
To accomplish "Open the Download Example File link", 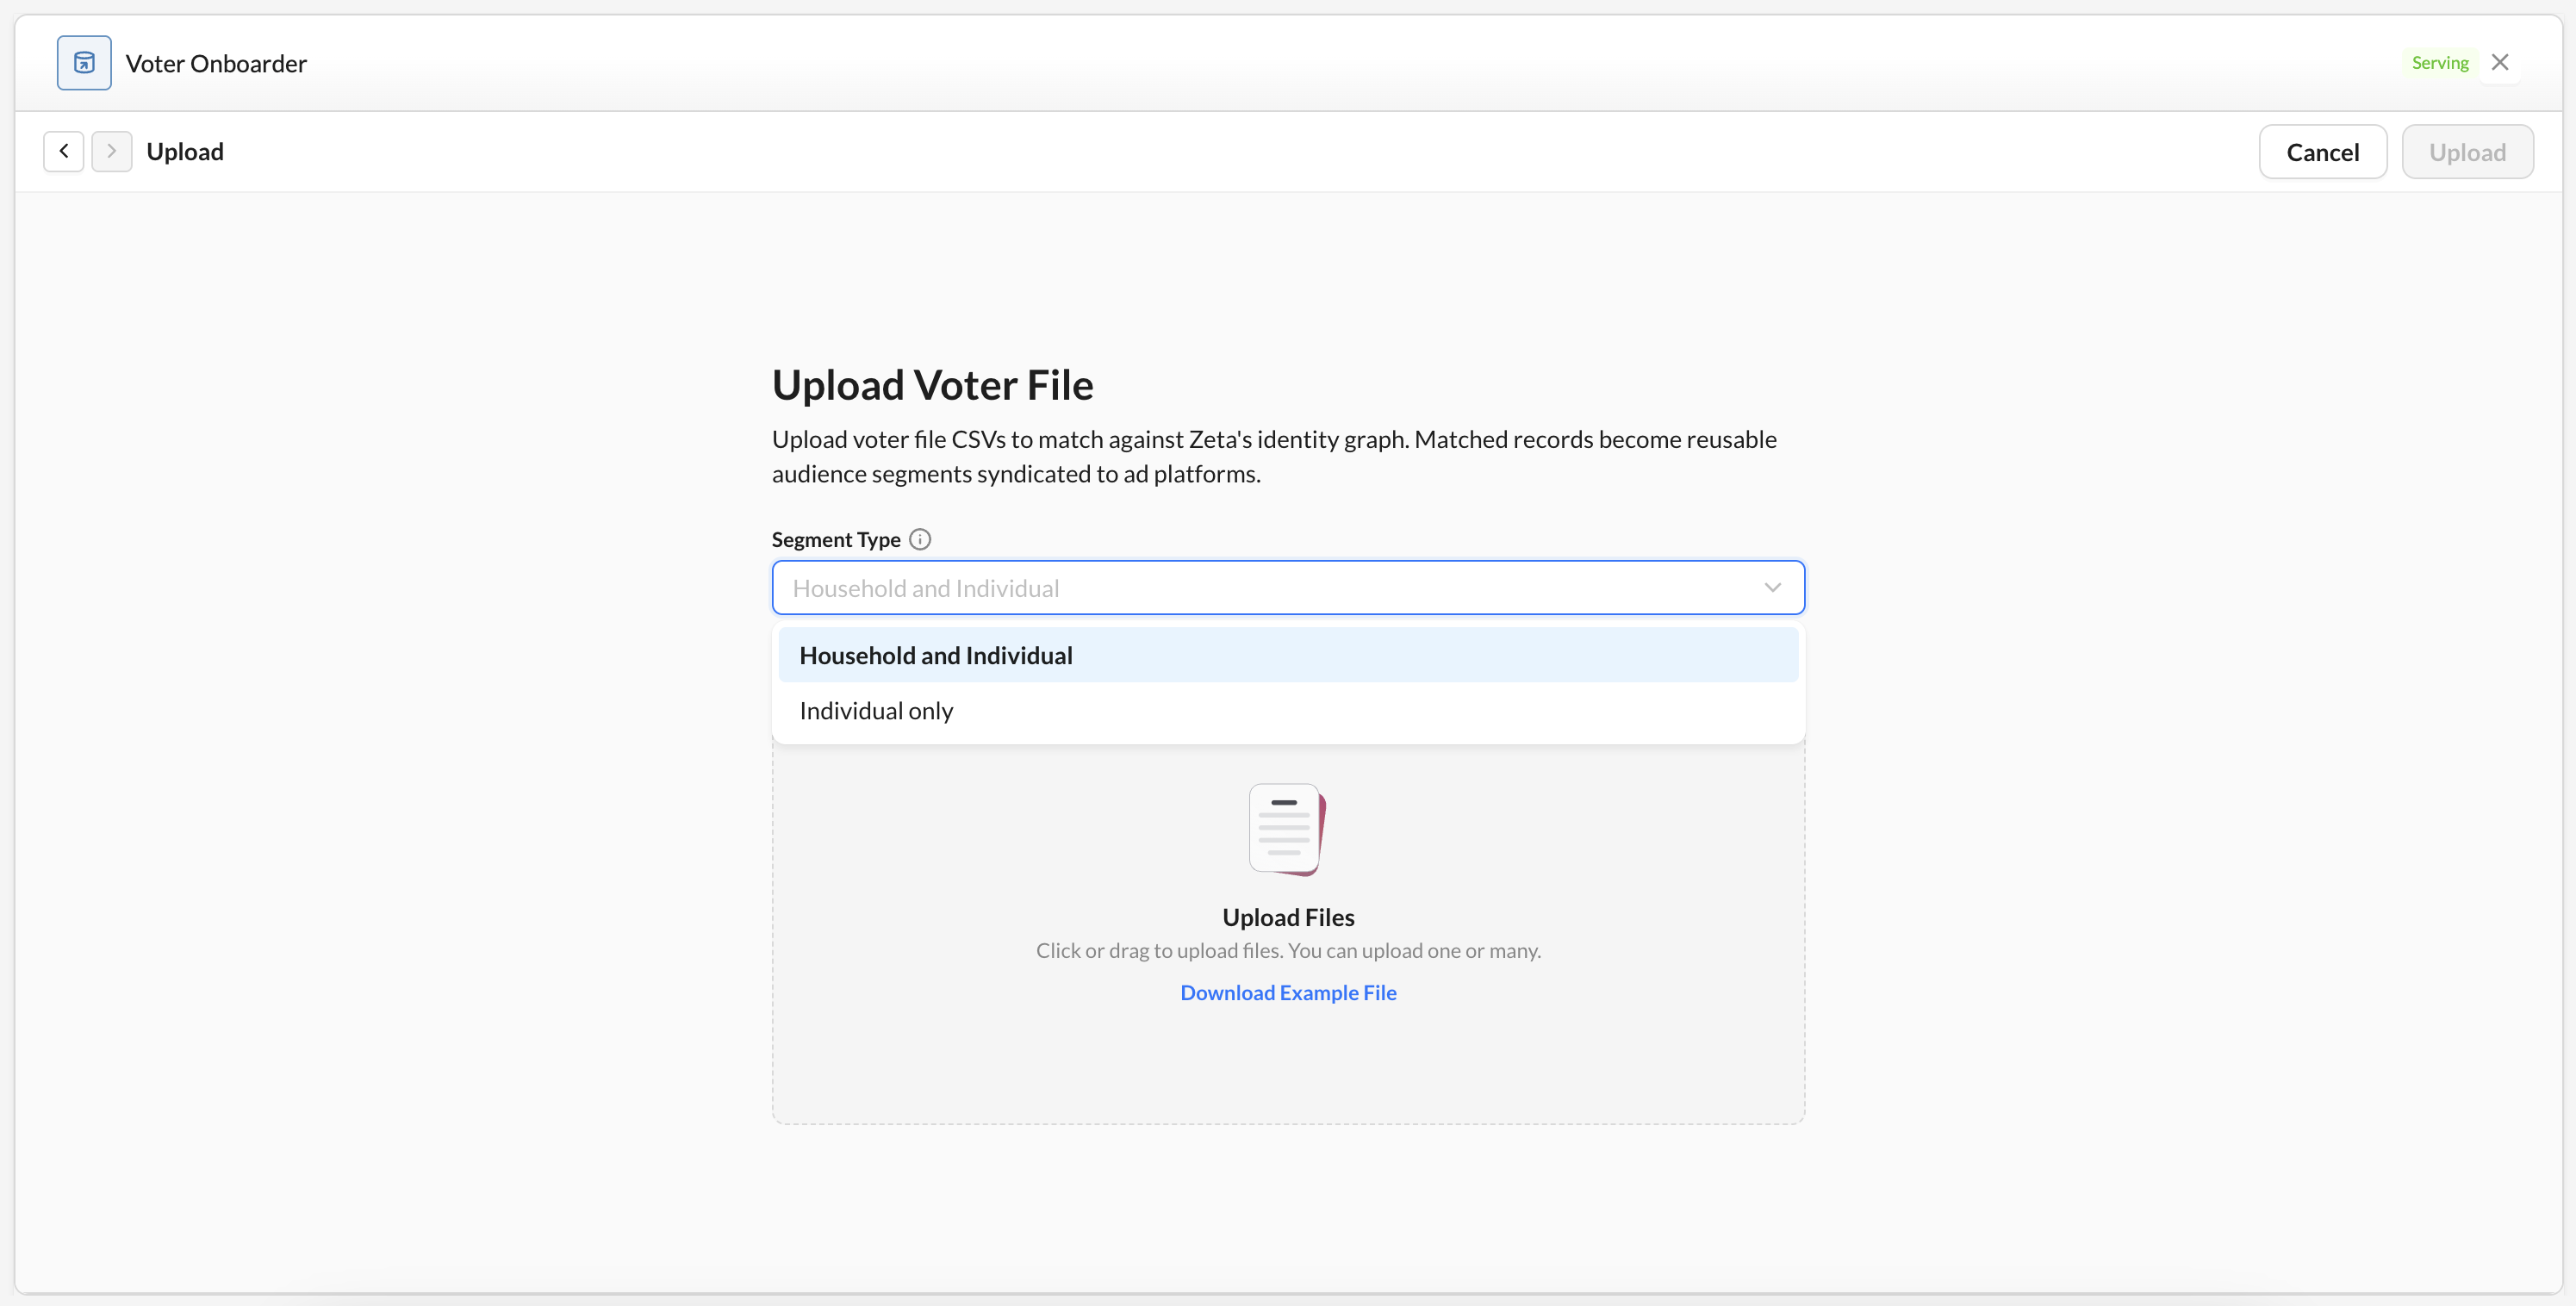I will 1288,992.
